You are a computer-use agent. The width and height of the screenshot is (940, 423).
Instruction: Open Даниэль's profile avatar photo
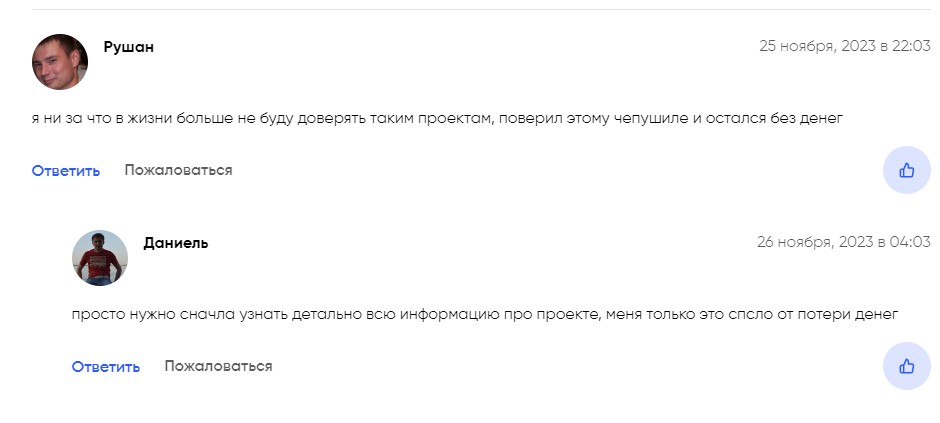click(x=100, y=258)
